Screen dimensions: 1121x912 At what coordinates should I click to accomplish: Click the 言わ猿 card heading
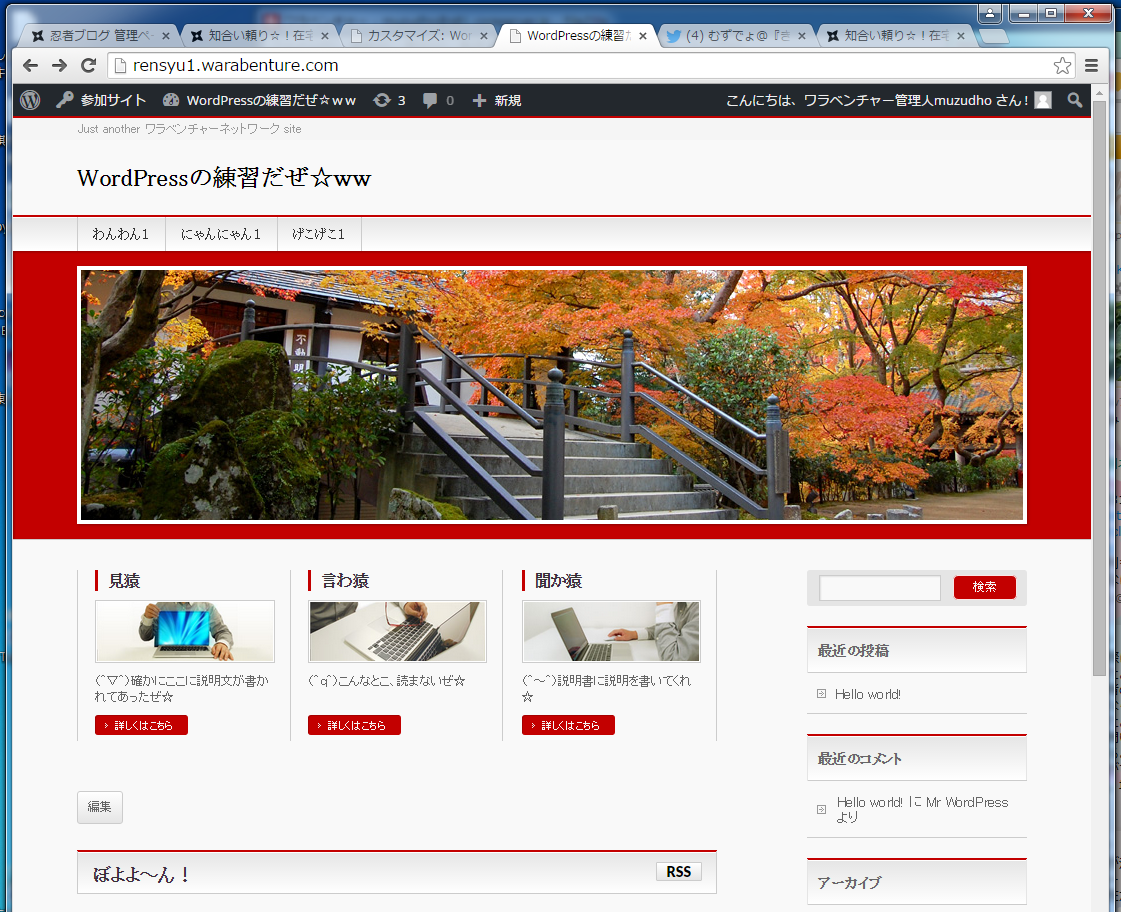point(345,581)
